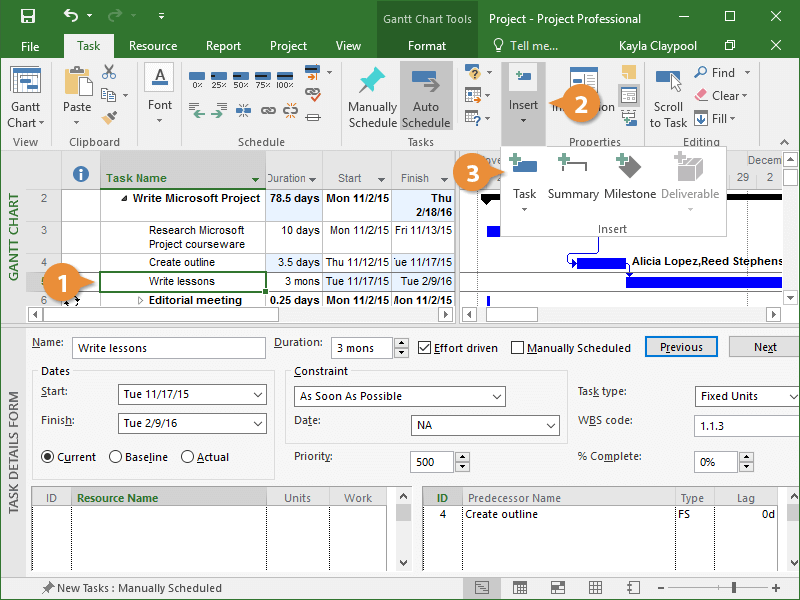
Task: Insert a Milestone from the Insert menu
Action: [x=629, y=170]
